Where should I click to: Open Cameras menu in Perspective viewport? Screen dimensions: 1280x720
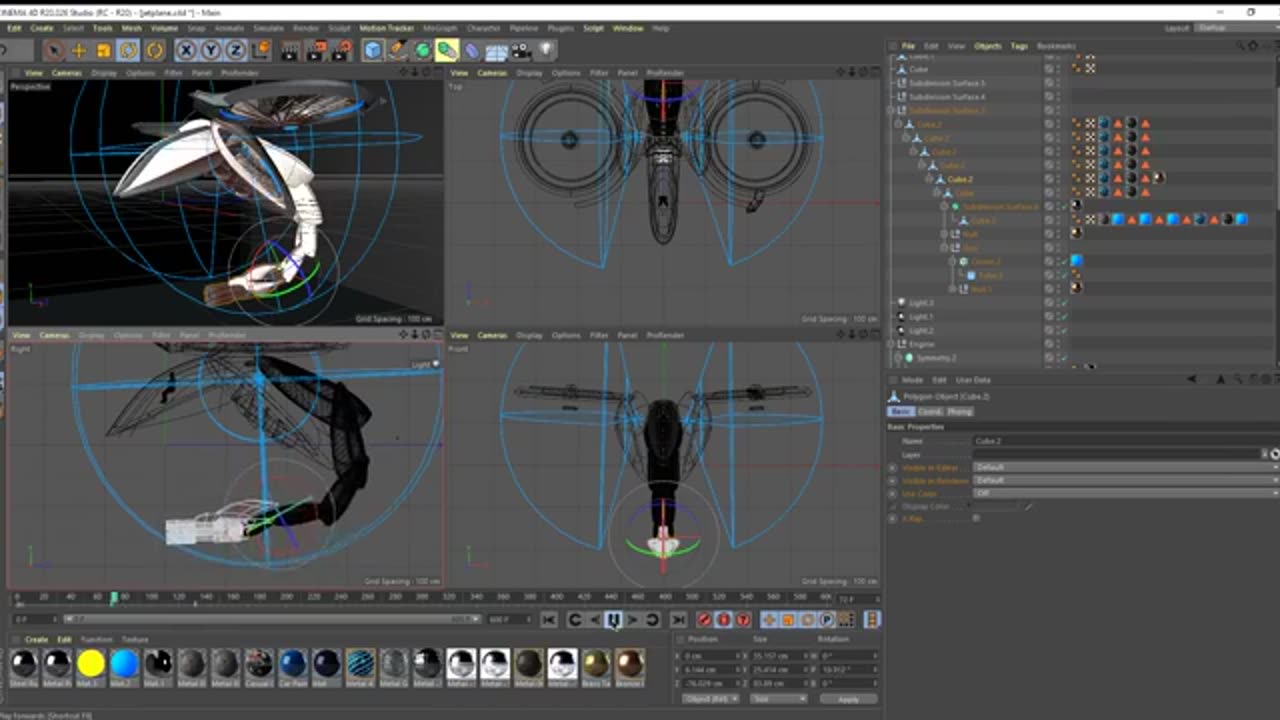(x=67, y=73)
